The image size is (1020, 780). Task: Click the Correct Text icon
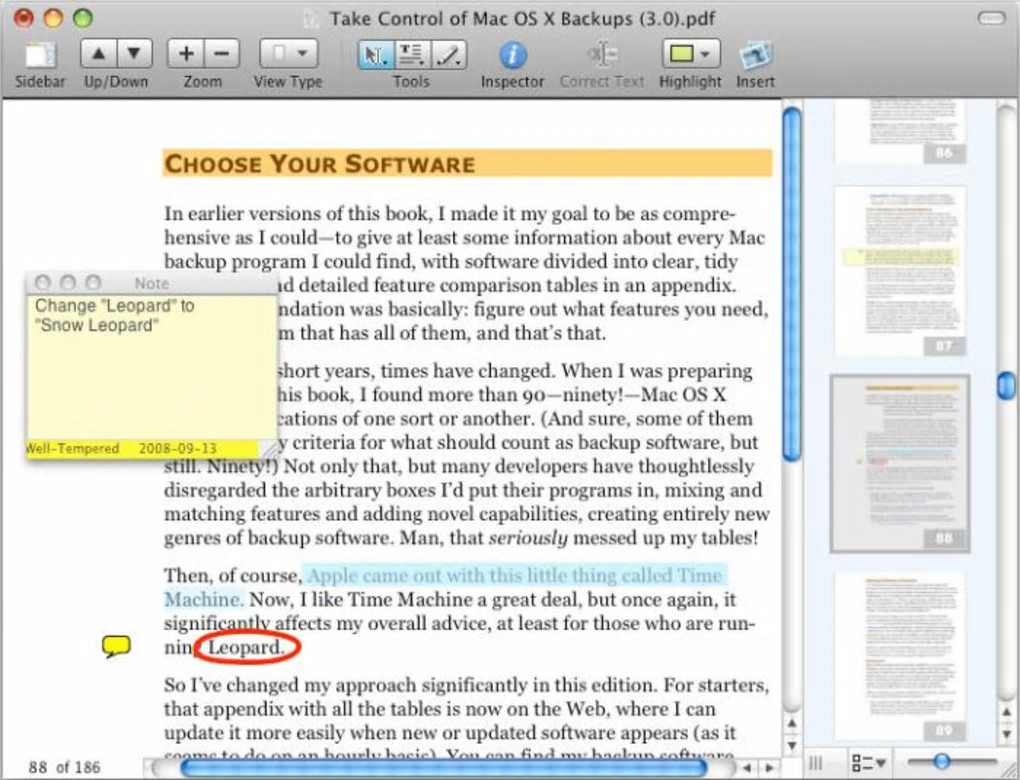[x=602, y=55]
